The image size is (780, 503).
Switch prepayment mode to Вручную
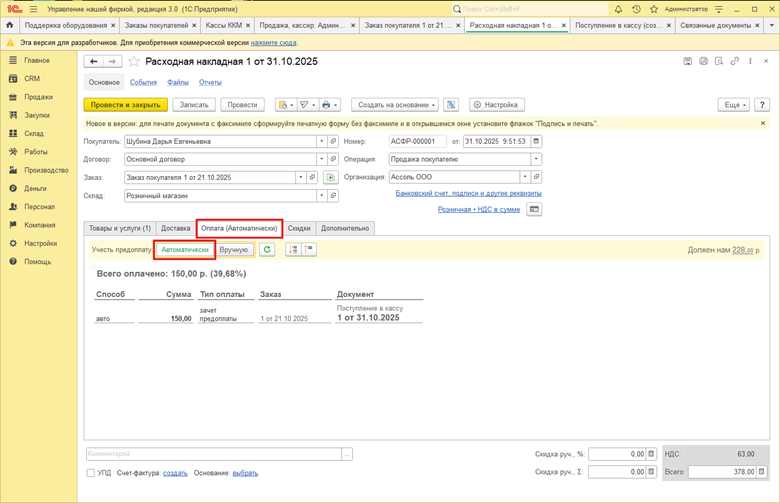pyautogui.click(x=233, y=249)
